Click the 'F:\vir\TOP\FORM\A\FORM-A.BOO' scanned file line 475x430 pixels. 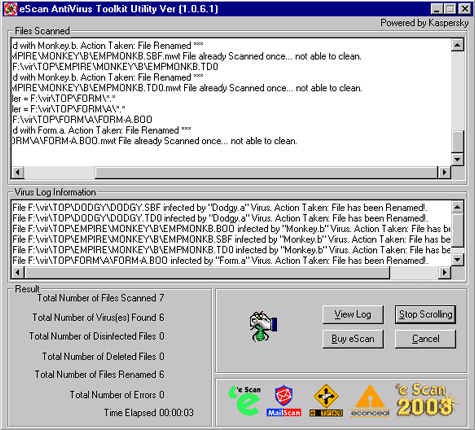click(82, 120)
